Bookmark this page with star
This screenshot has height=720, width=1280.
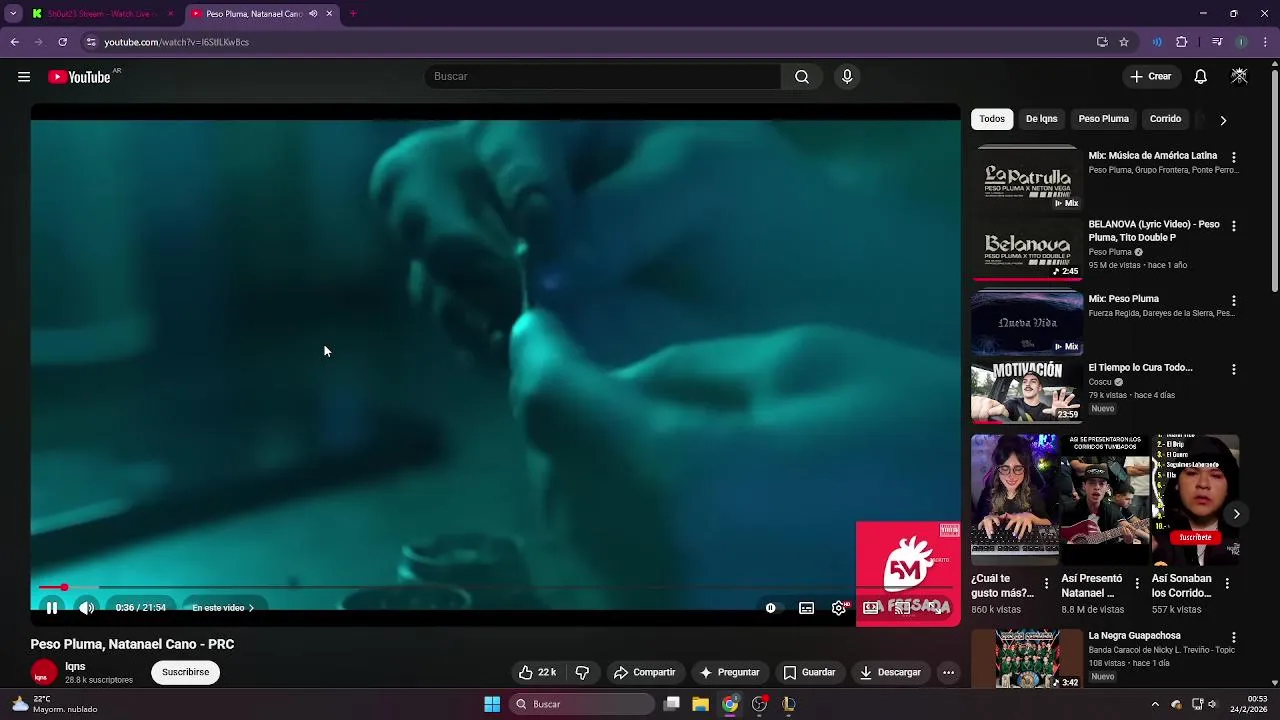(x=1124, y=42)
